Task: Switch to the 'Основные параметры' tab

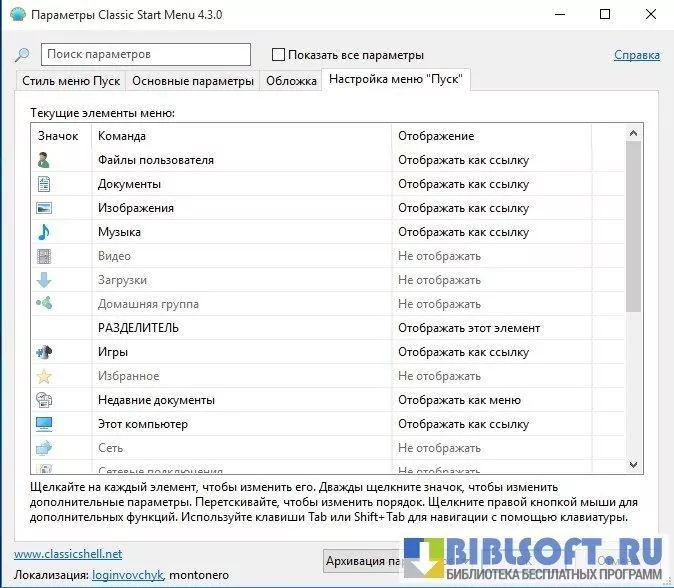Action: tap(193, 82)
